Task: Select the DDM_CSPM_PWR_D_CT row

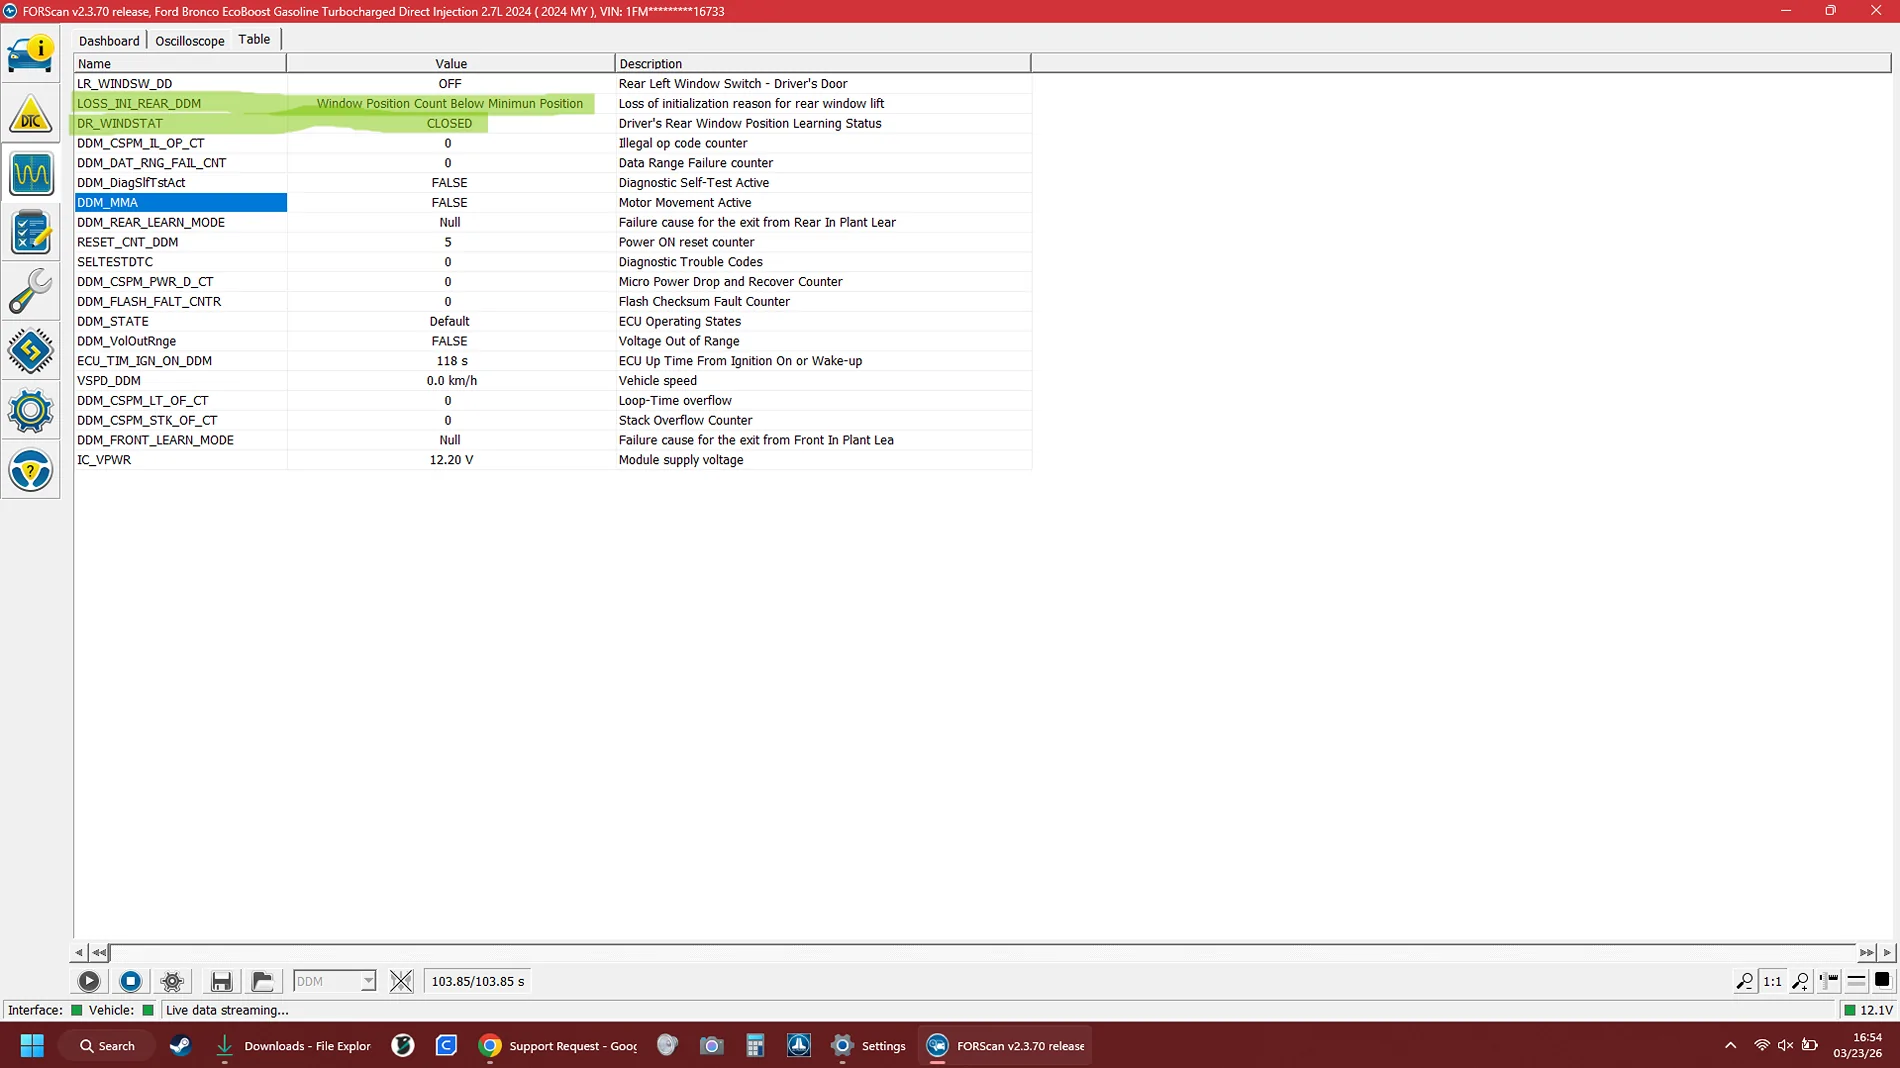Action: coord(552,282)
